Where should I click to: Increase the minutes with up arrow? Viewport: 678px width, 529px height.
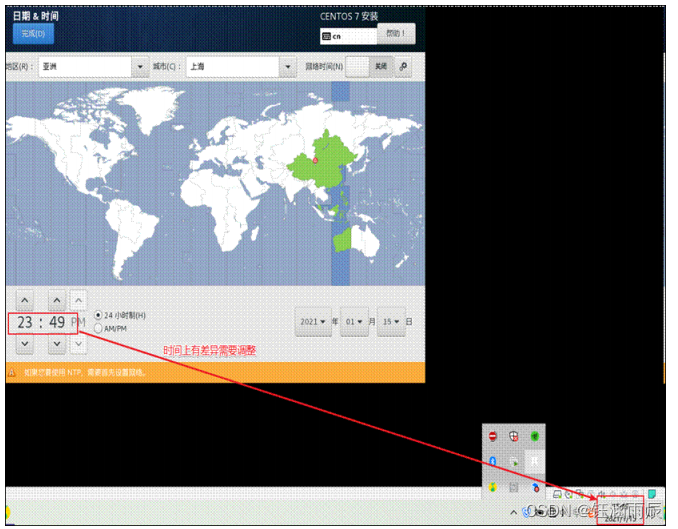57,300
